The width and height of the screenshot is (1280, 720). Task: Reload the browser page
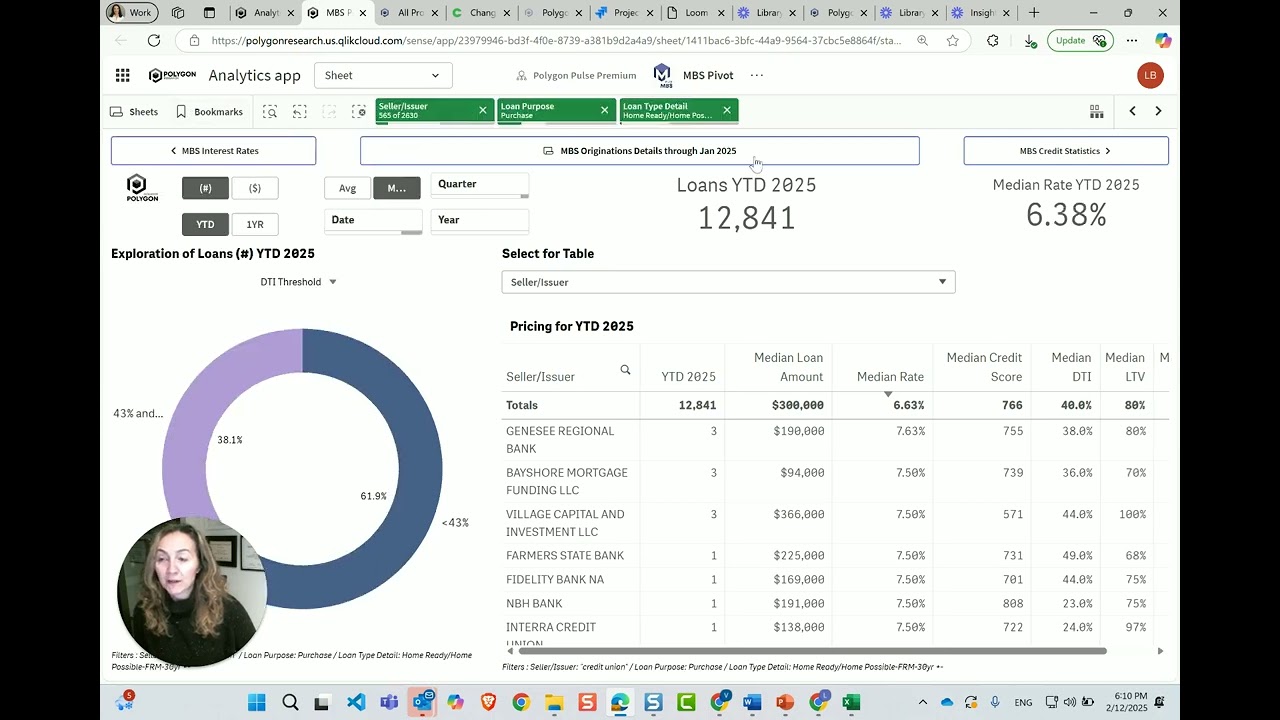[x=154, y=41]
